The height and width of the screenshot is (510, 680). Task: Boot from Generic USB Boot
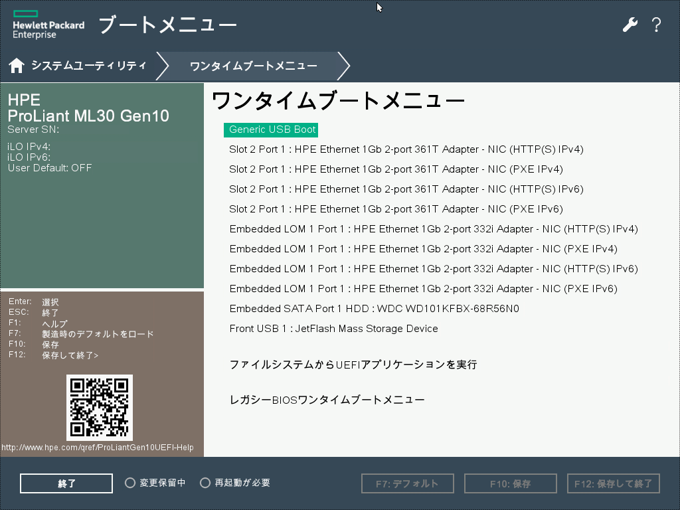(271, 130)
